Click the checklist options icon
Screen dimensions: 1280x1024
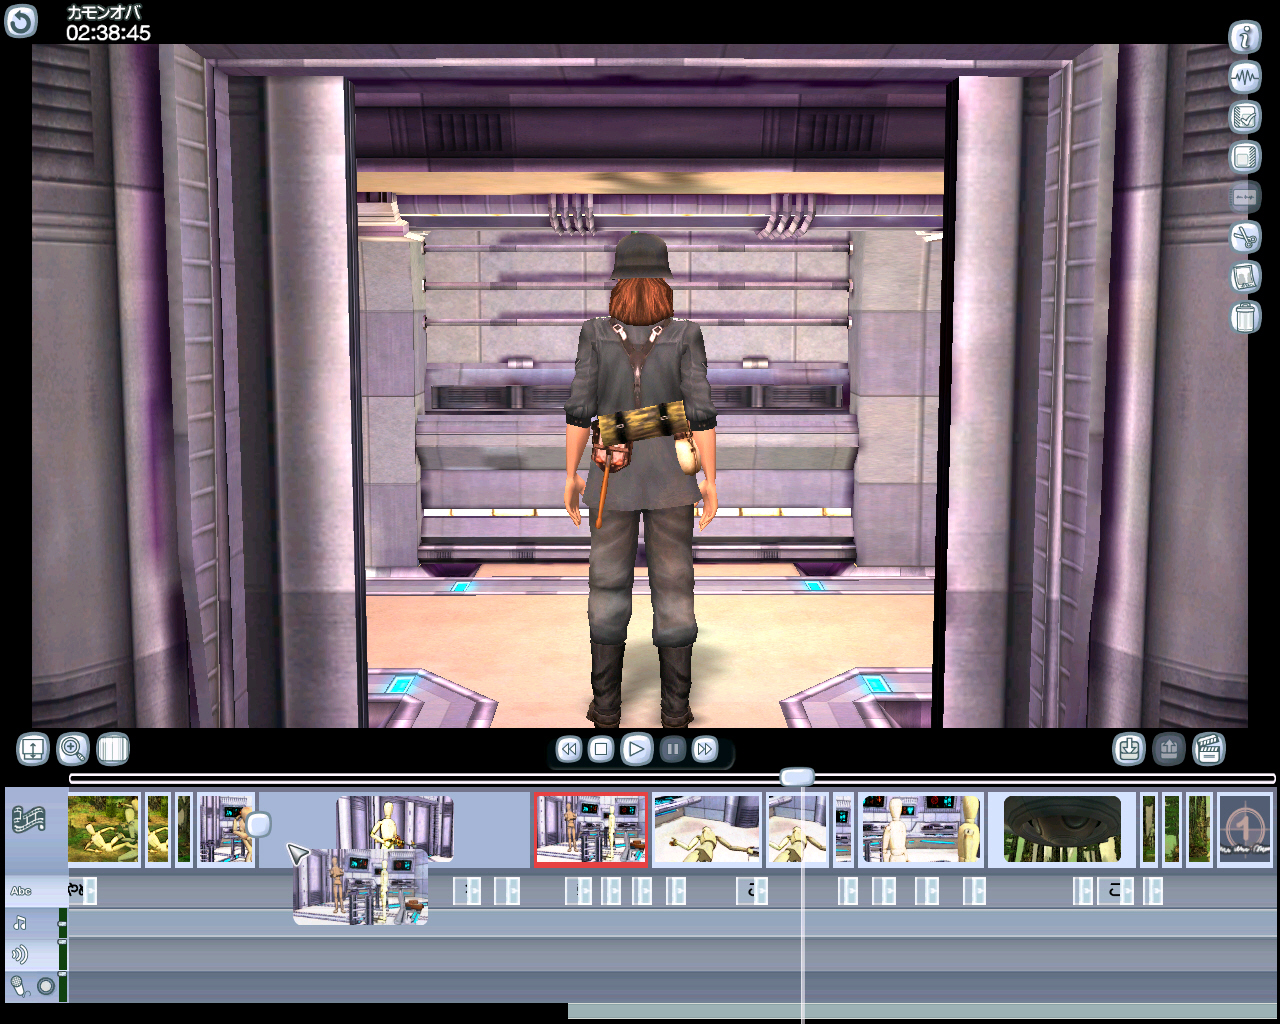click(x=1245, y=117)
